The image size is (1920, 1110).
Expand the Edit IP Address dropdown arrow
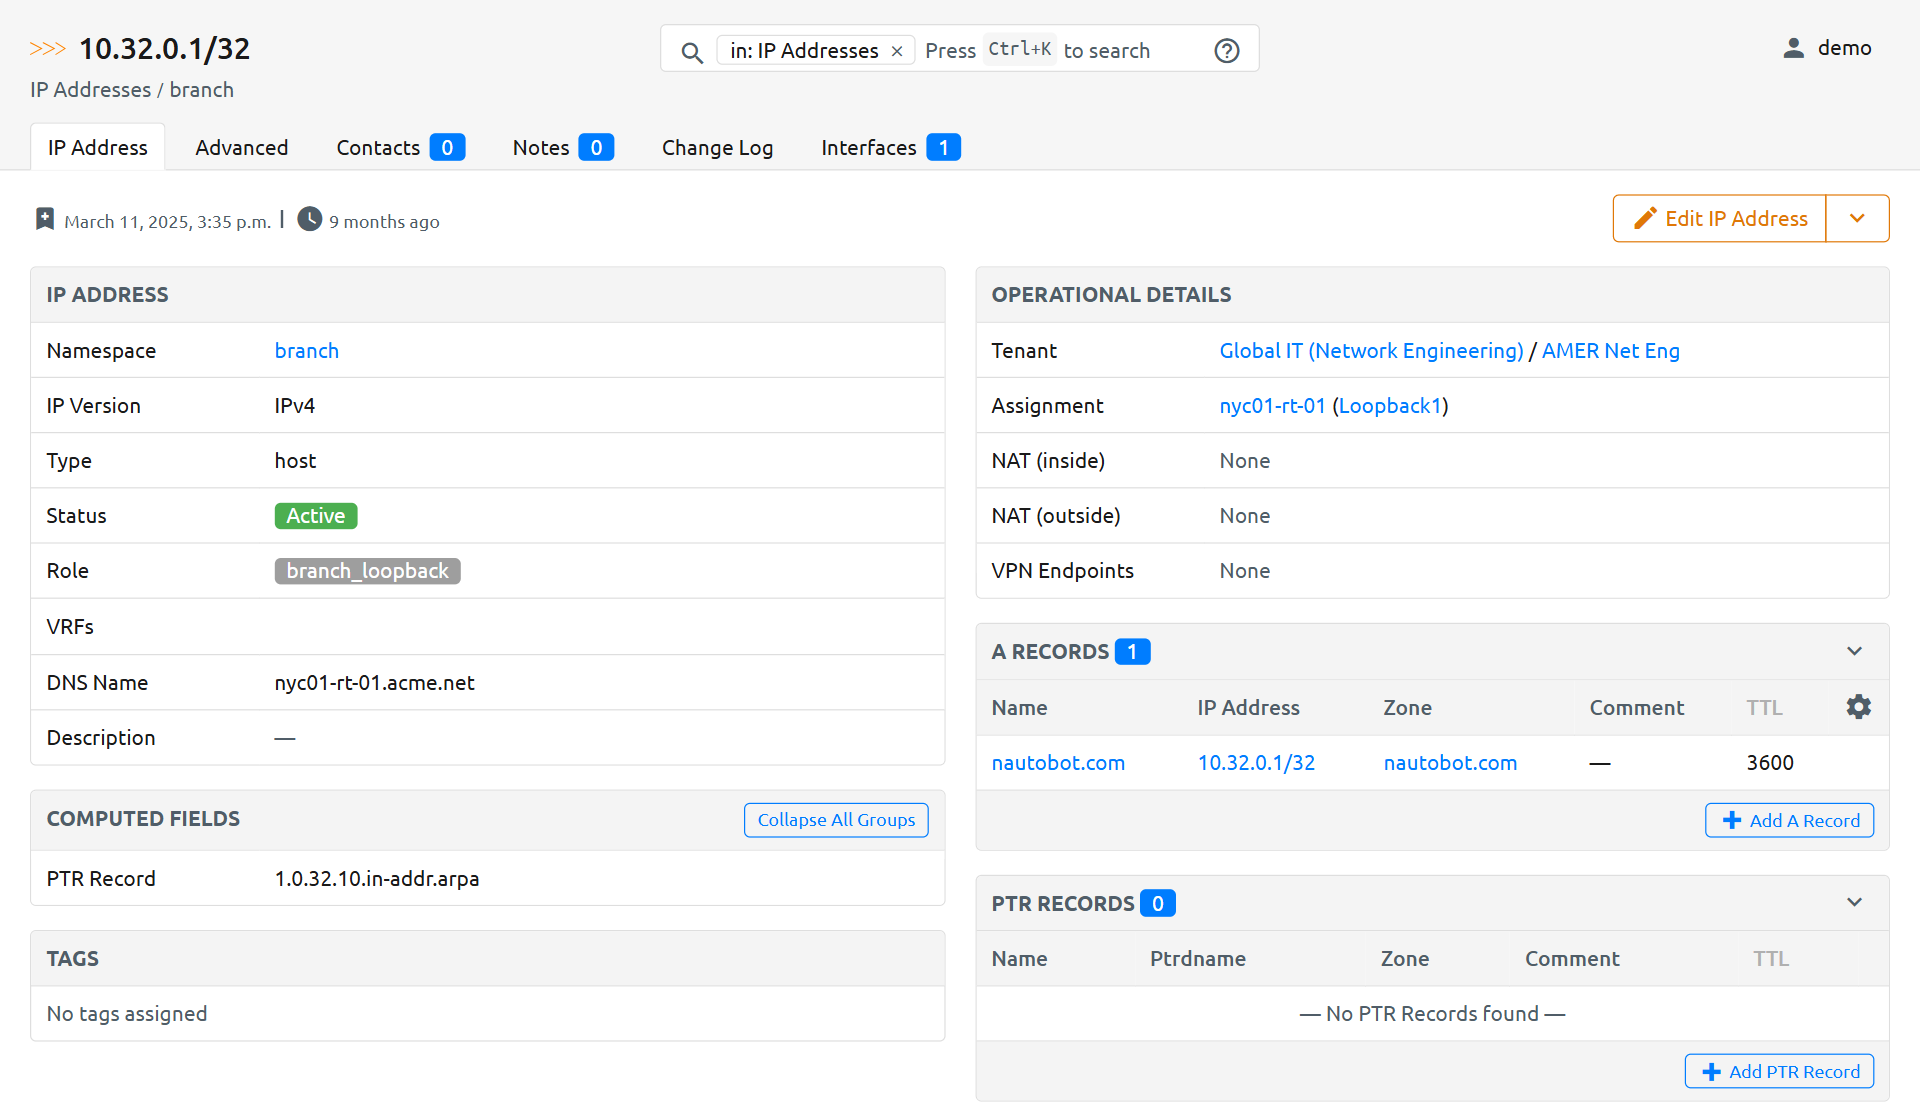[x=1858, y=218]
